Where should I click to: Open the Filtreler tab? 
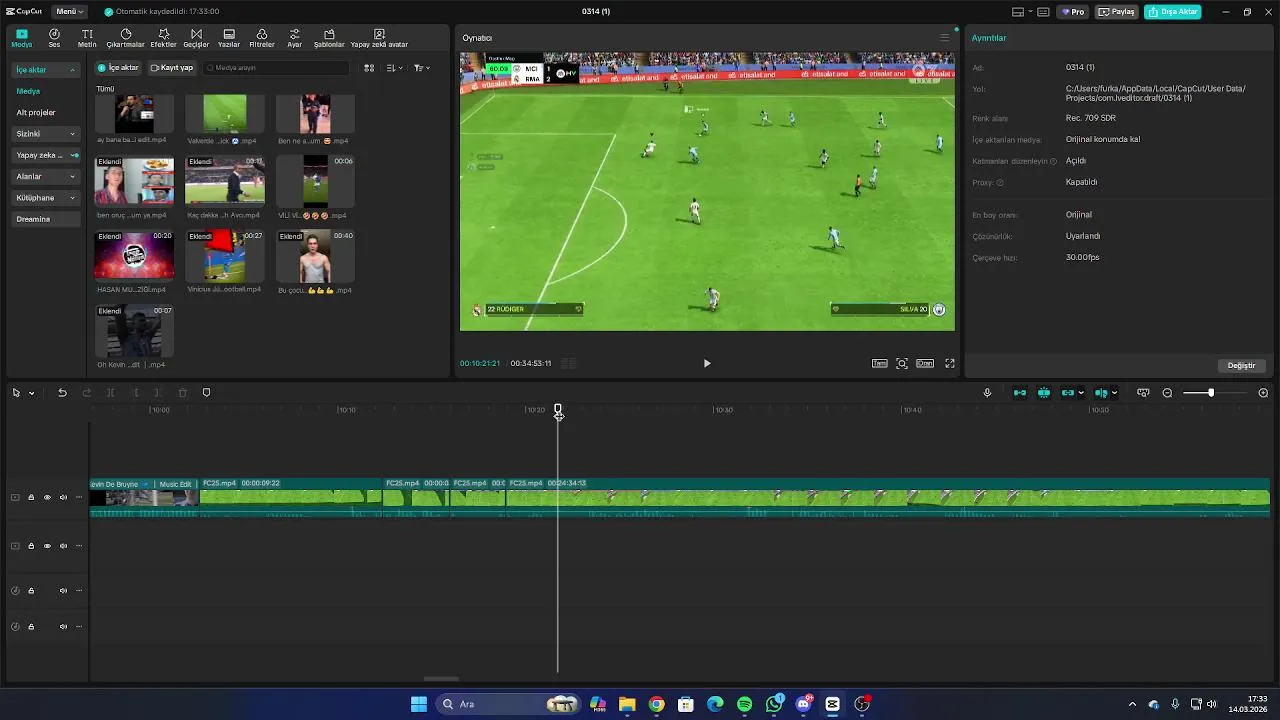pos(262,38)
